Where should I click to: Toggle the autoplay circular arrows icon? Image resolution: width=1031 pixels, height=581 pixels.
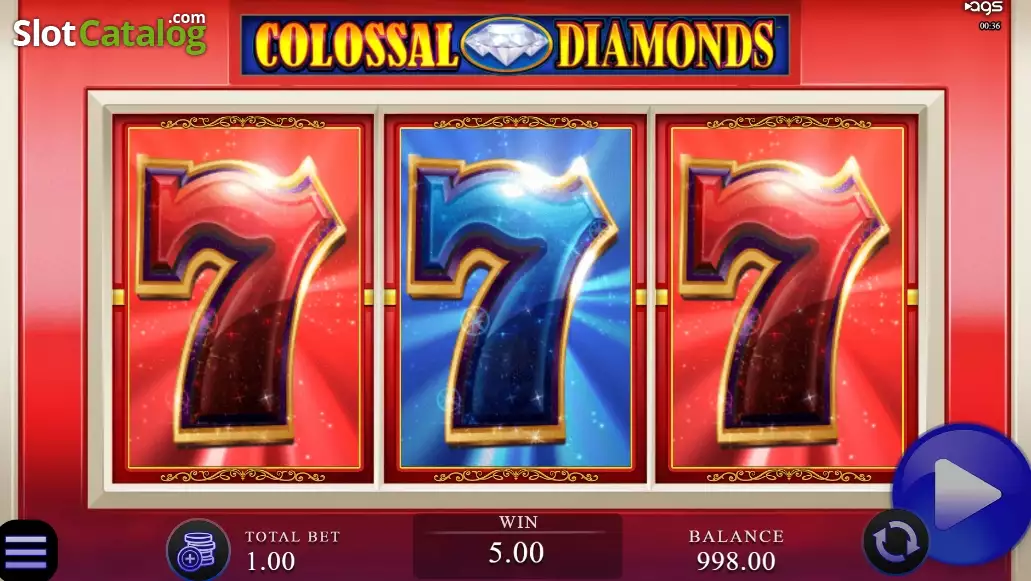tap(895, 542)
